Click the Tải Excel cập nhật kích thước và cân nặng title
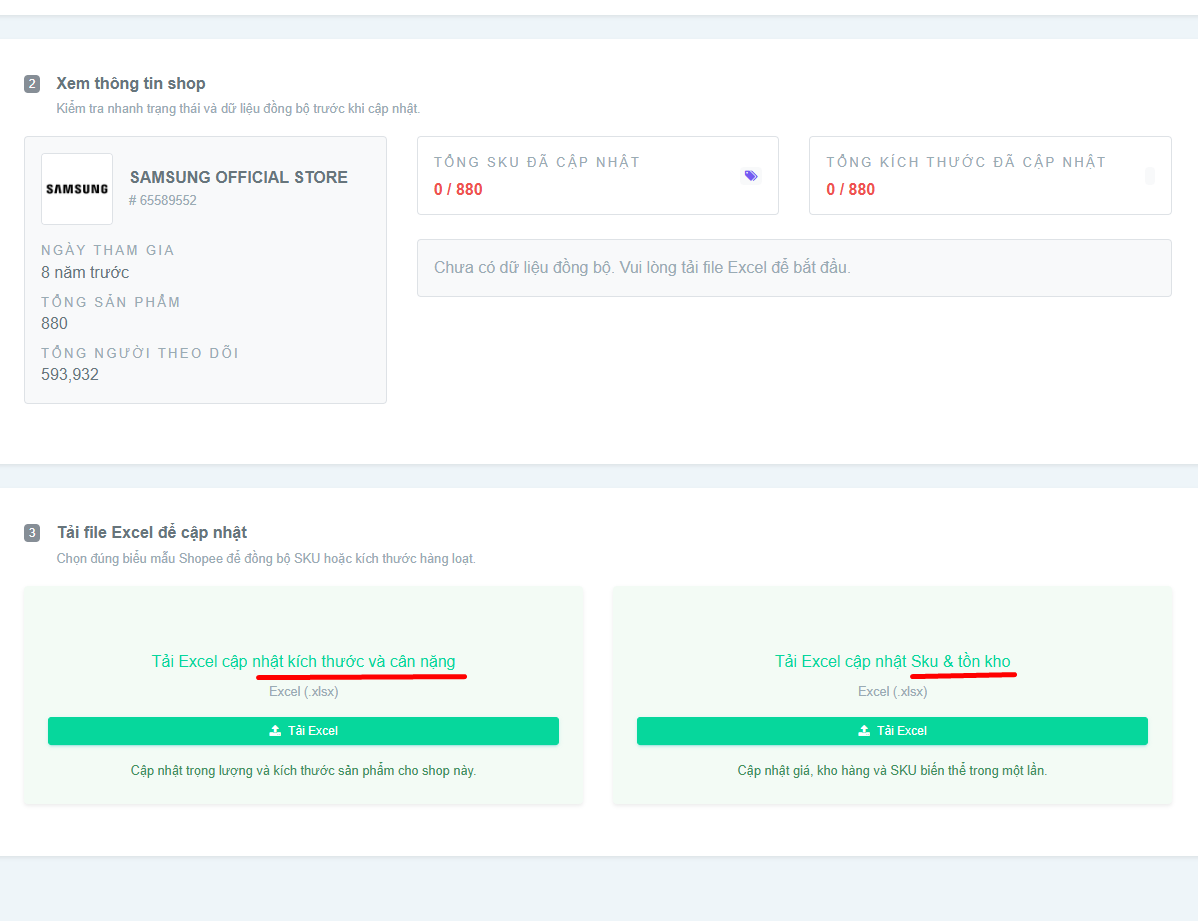 point(303,661)
